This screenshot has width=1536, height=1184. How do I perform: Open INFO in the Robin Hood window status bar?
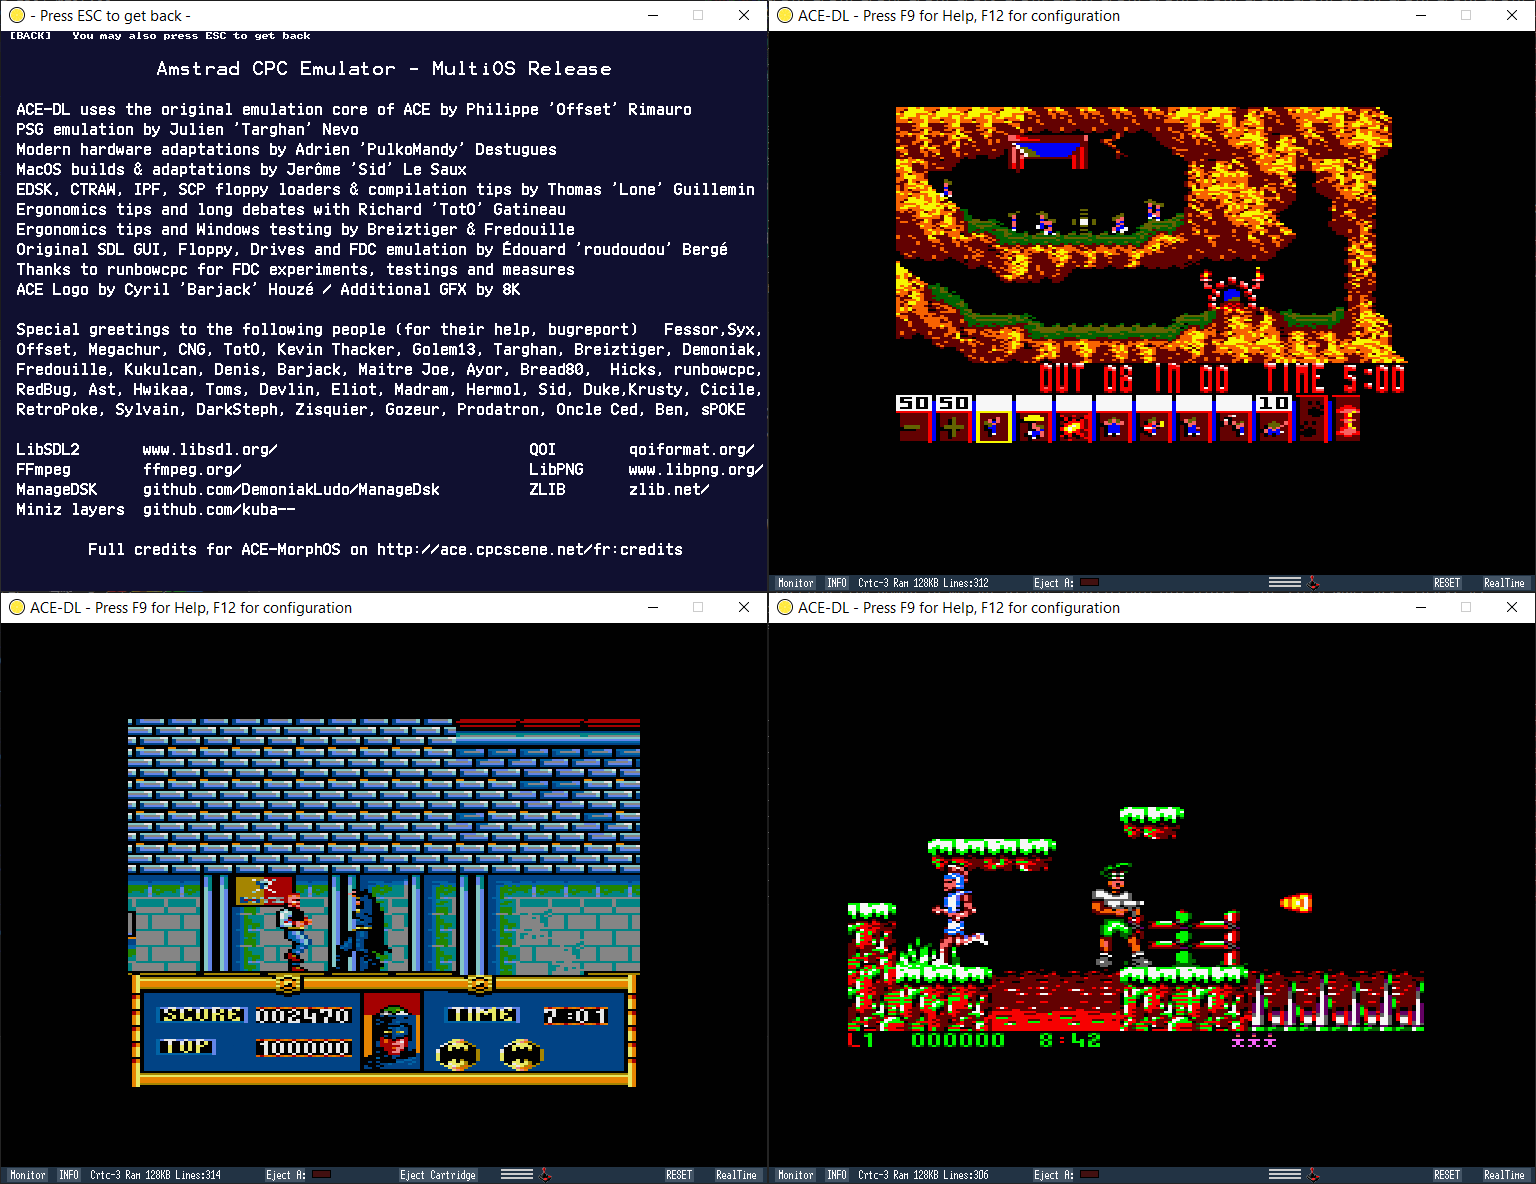point(837,1175)
